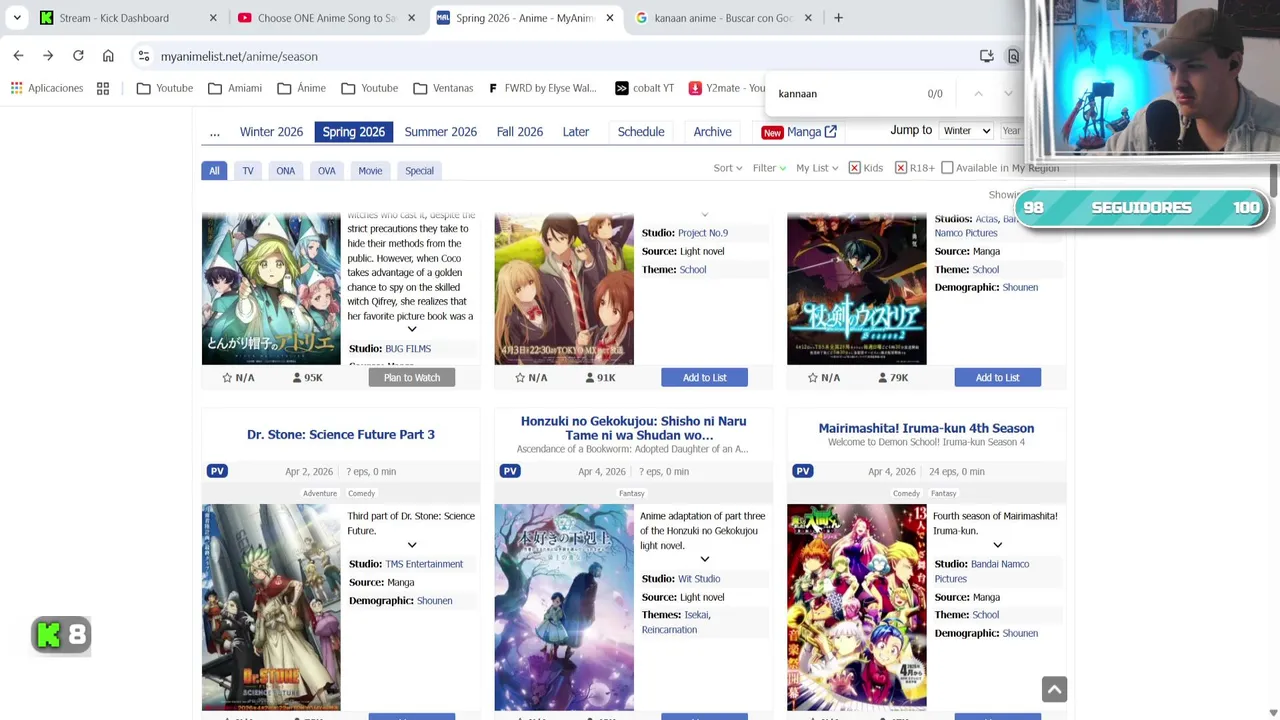The height and width of the screenshot is (720, 1280).
Task: Click the new tab plus button
Action: coord(838,18)
